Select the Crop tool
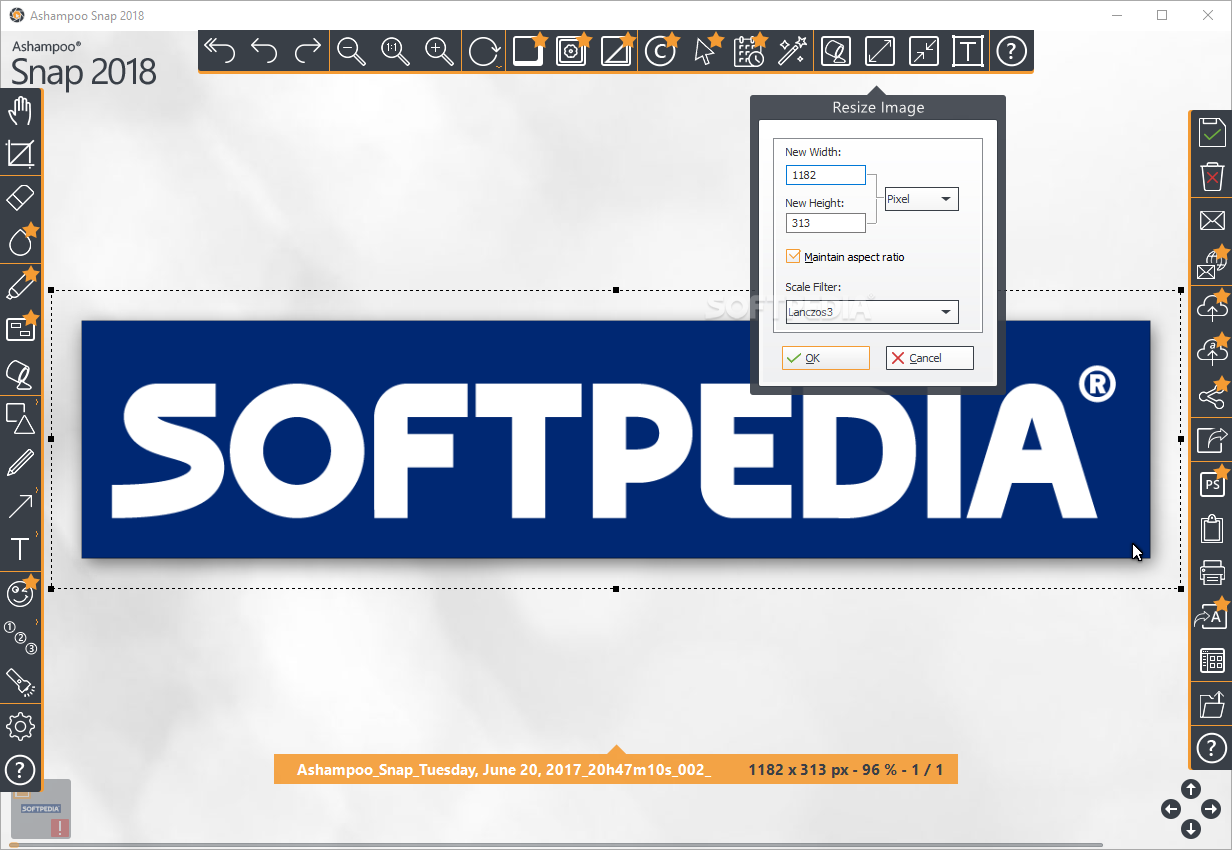The width and height of the screenshot is (1232, 850). coord(20,154)
